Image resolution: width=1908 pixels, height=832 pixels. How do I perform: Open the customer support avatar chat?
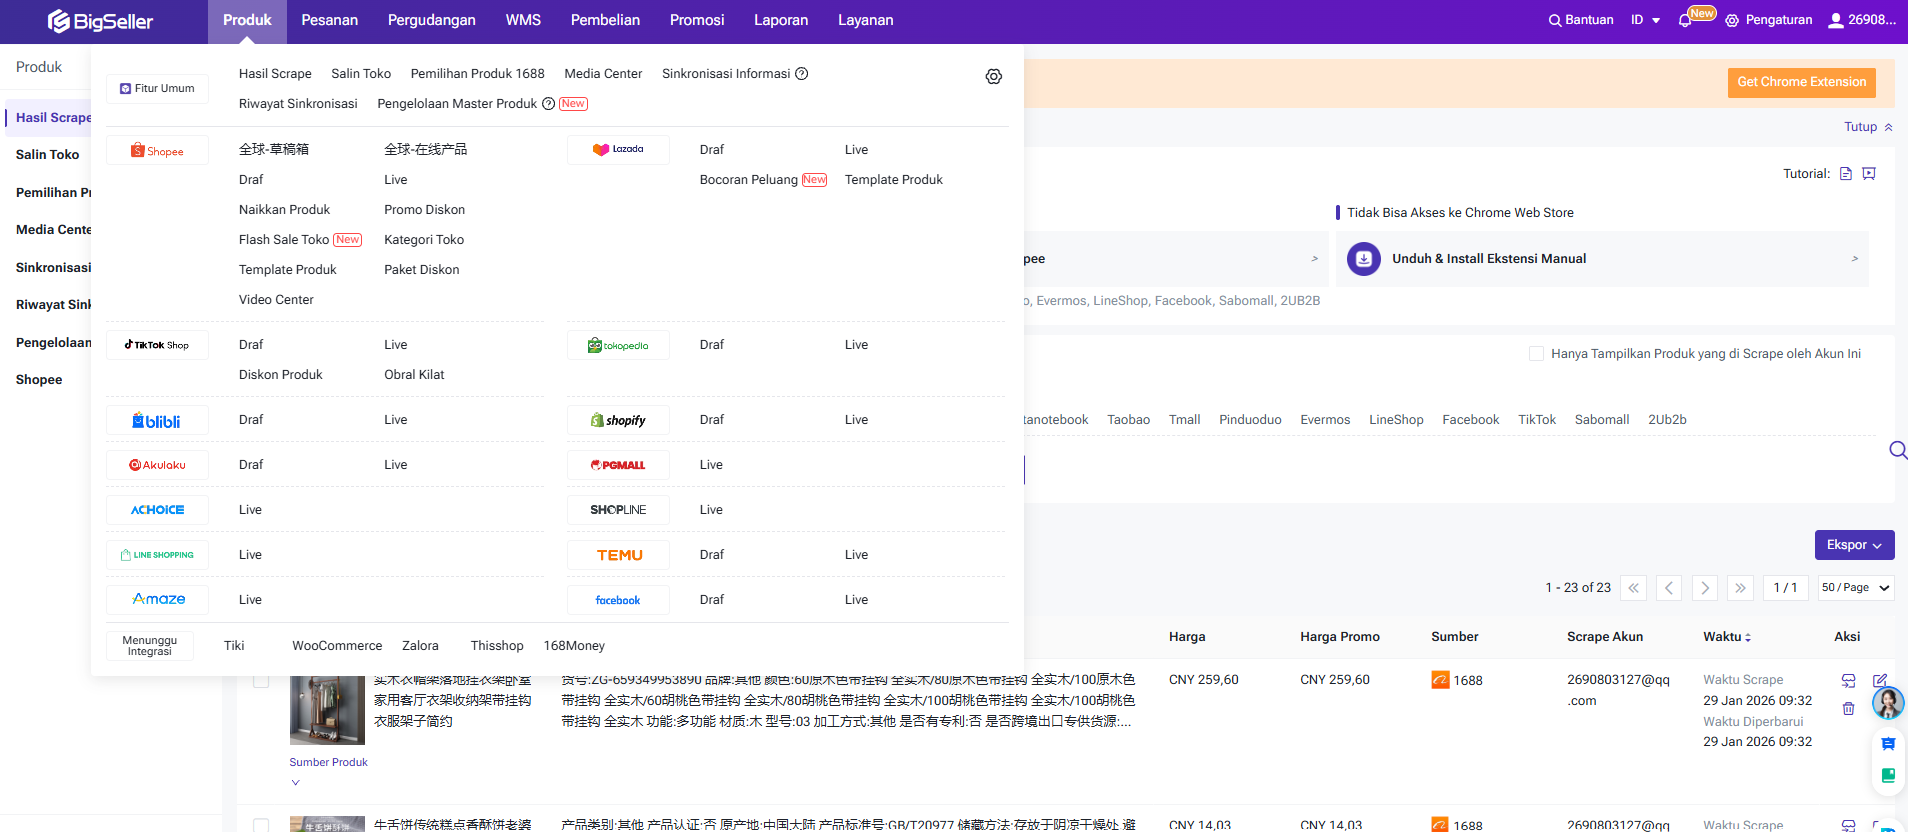pyautogui.click(x=1888, y=703)
